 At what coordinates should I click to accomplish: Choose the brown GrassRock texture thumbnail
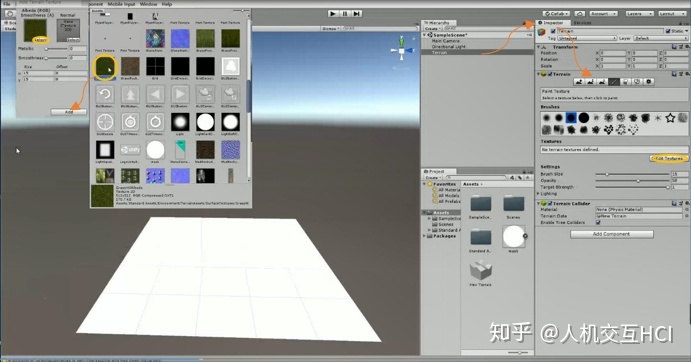click(130, 67)
